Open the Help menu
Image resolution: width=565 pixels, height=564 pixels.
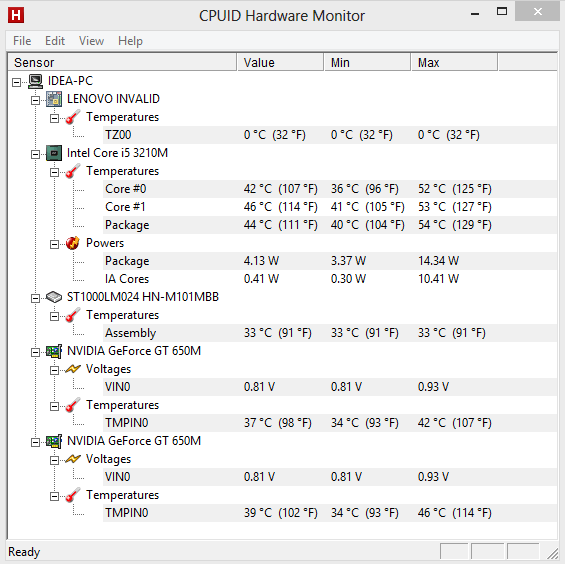point(130,41)
